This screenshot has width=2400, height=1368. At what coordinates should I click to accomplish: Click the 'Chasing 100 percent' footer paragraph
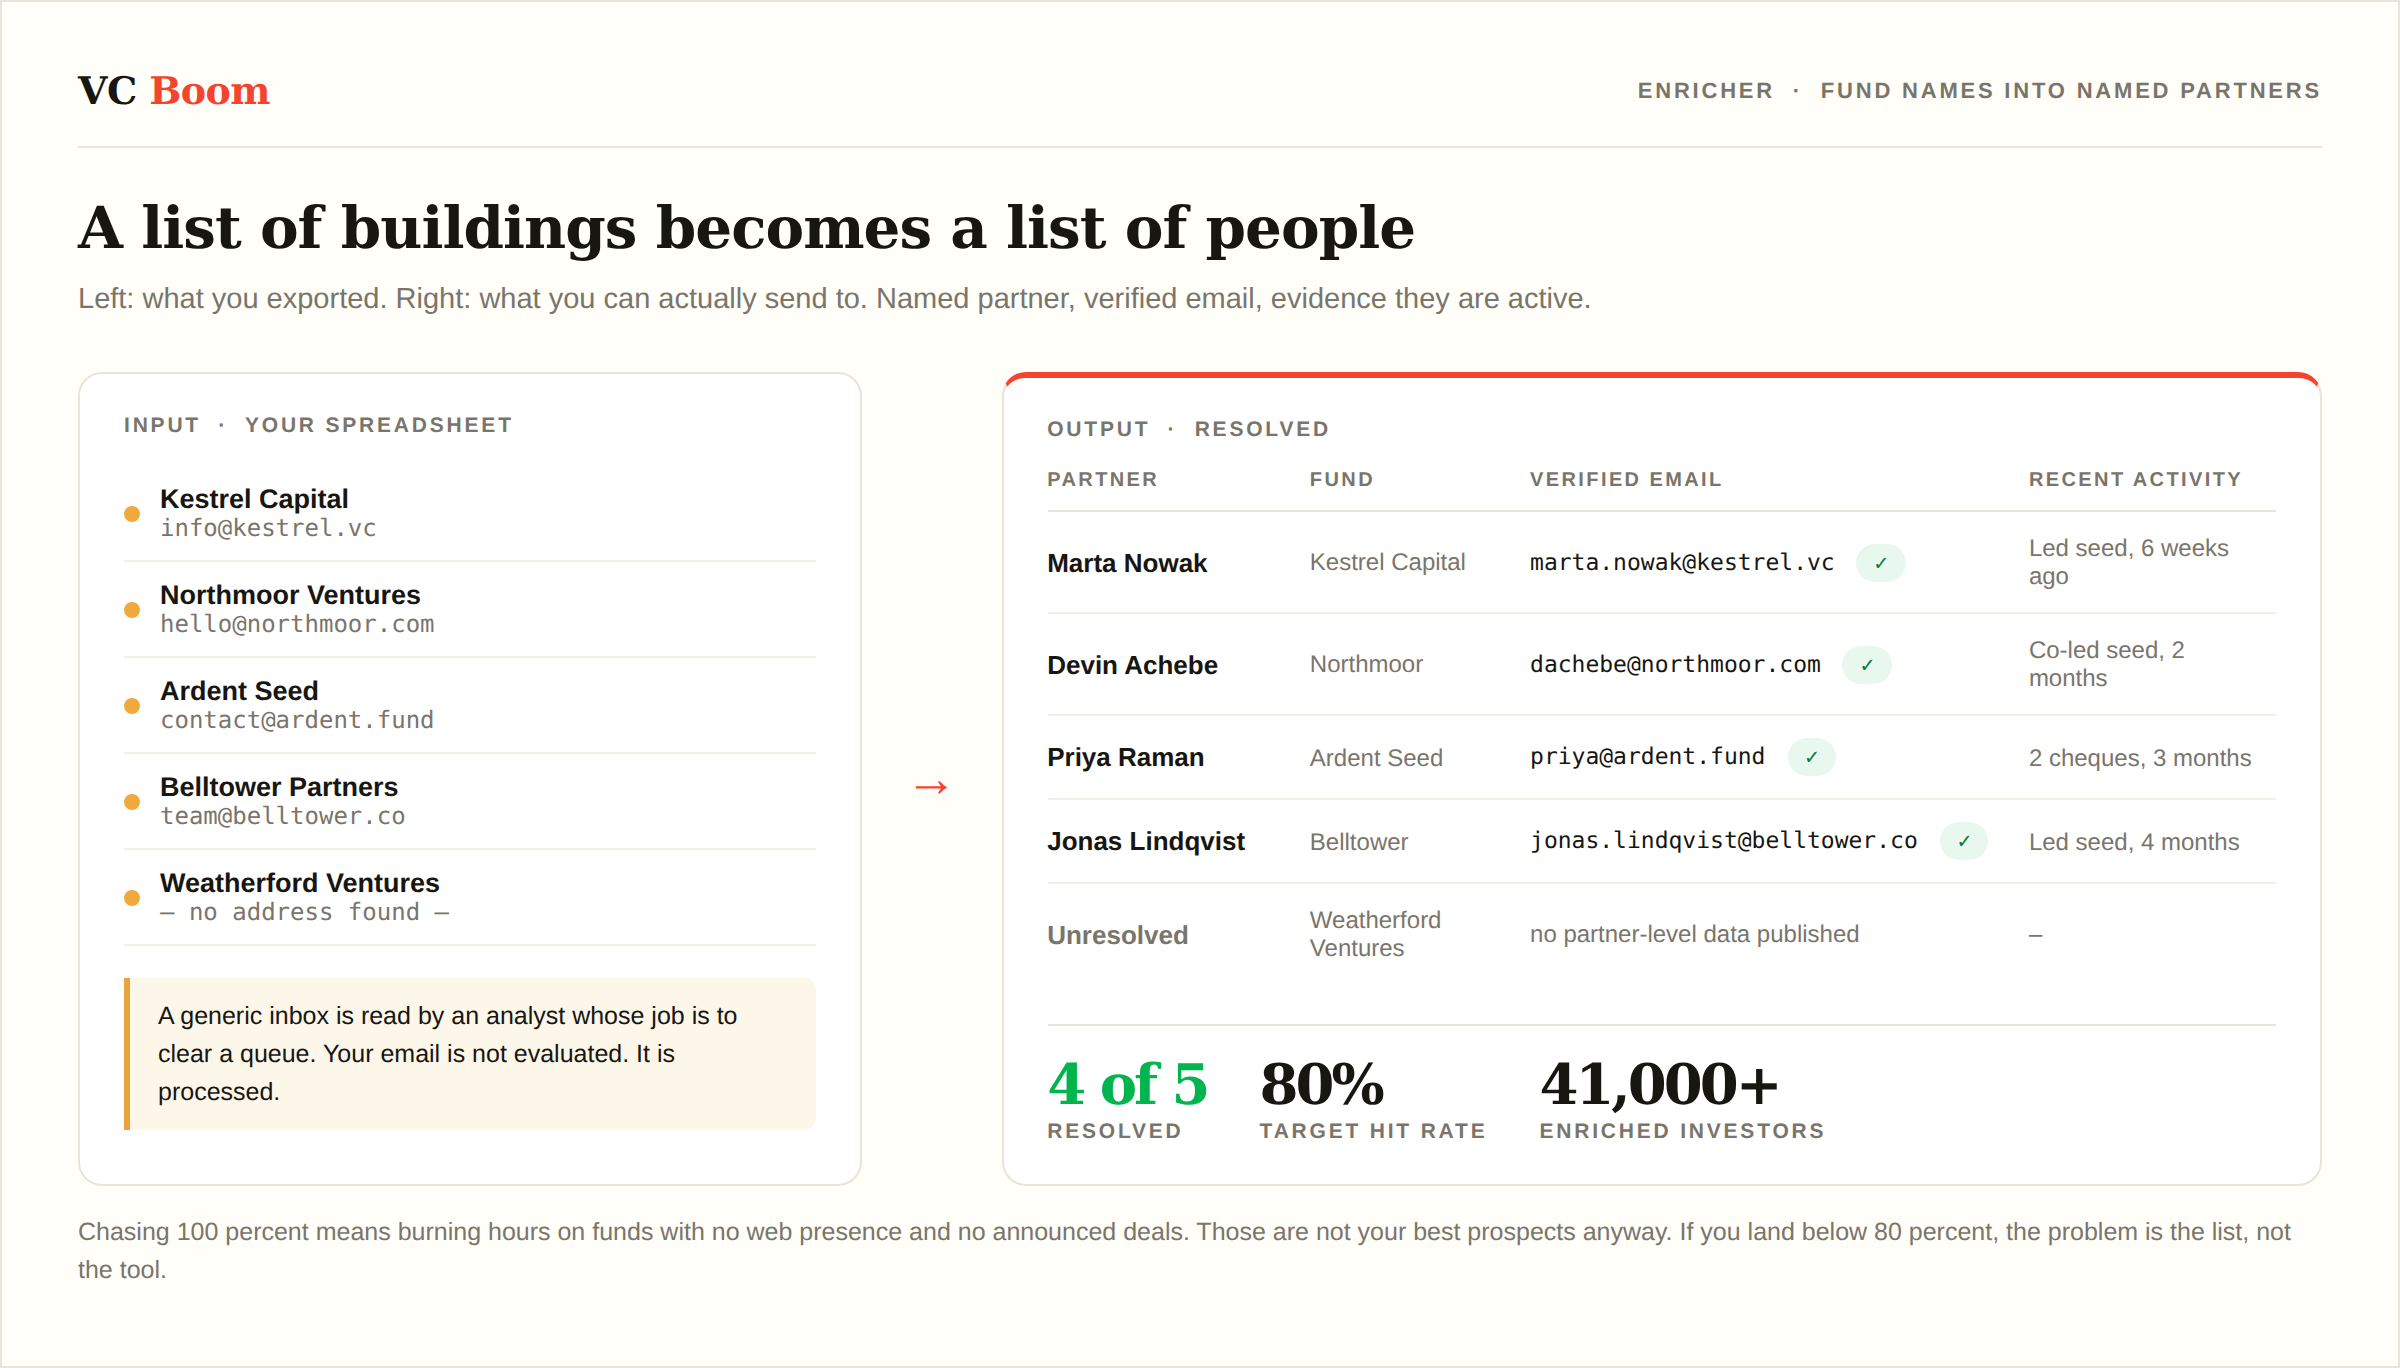coord(1185,1251)
